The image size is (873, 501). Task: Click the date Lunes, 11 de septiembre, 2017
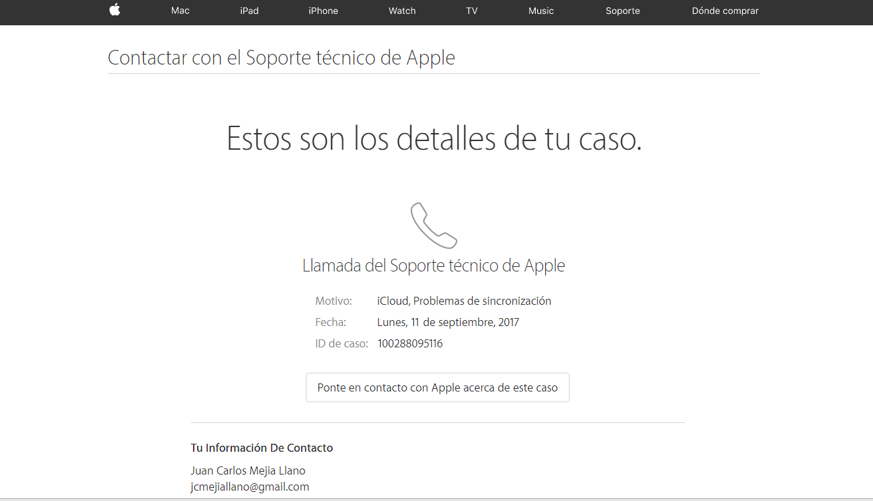point(448,322)
